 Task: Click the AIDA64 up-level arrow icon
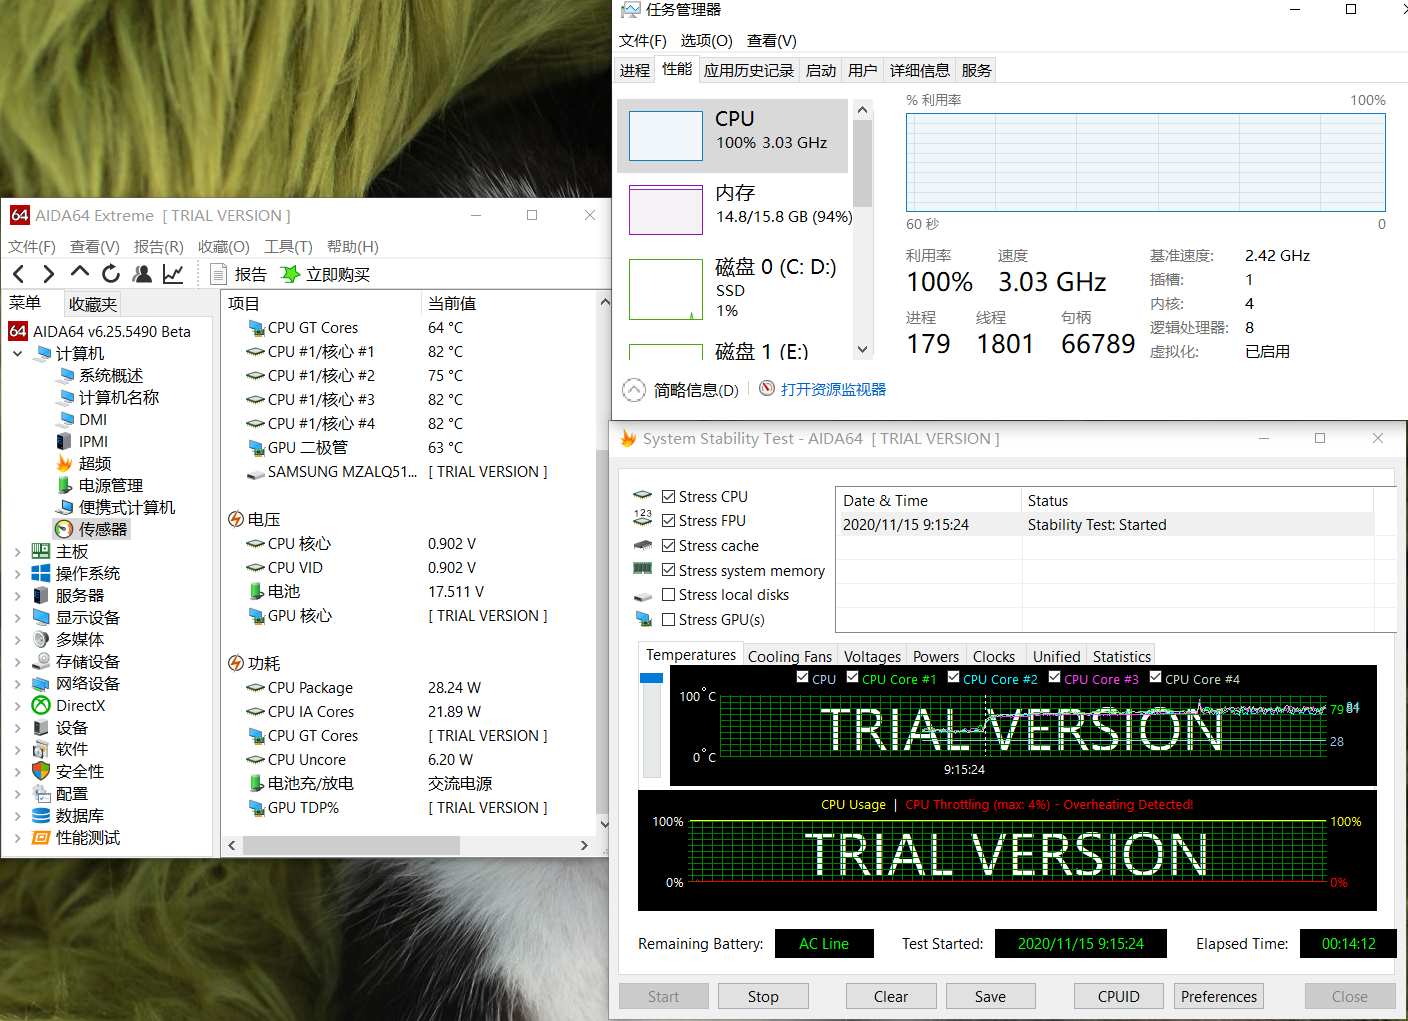(x=80, y=272)
